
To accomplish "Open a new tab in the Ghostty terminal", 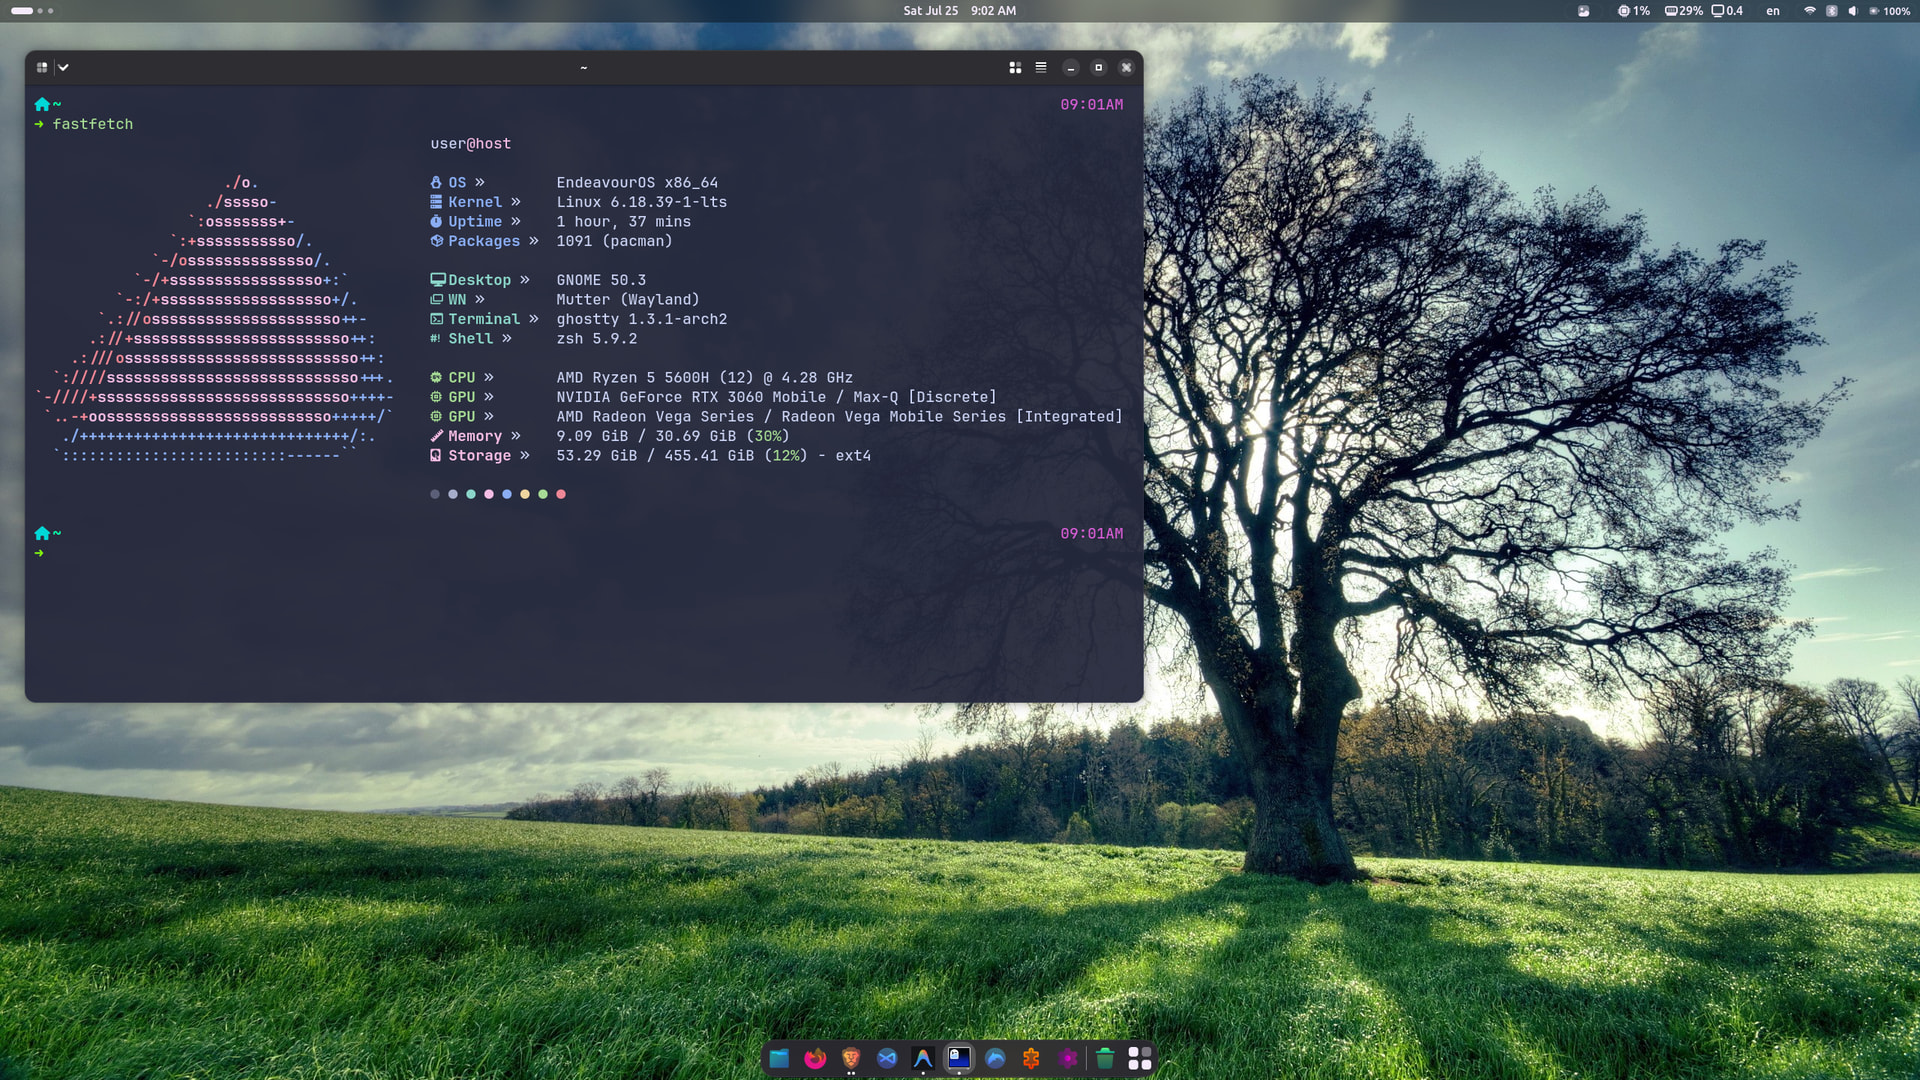I will 42,68.
